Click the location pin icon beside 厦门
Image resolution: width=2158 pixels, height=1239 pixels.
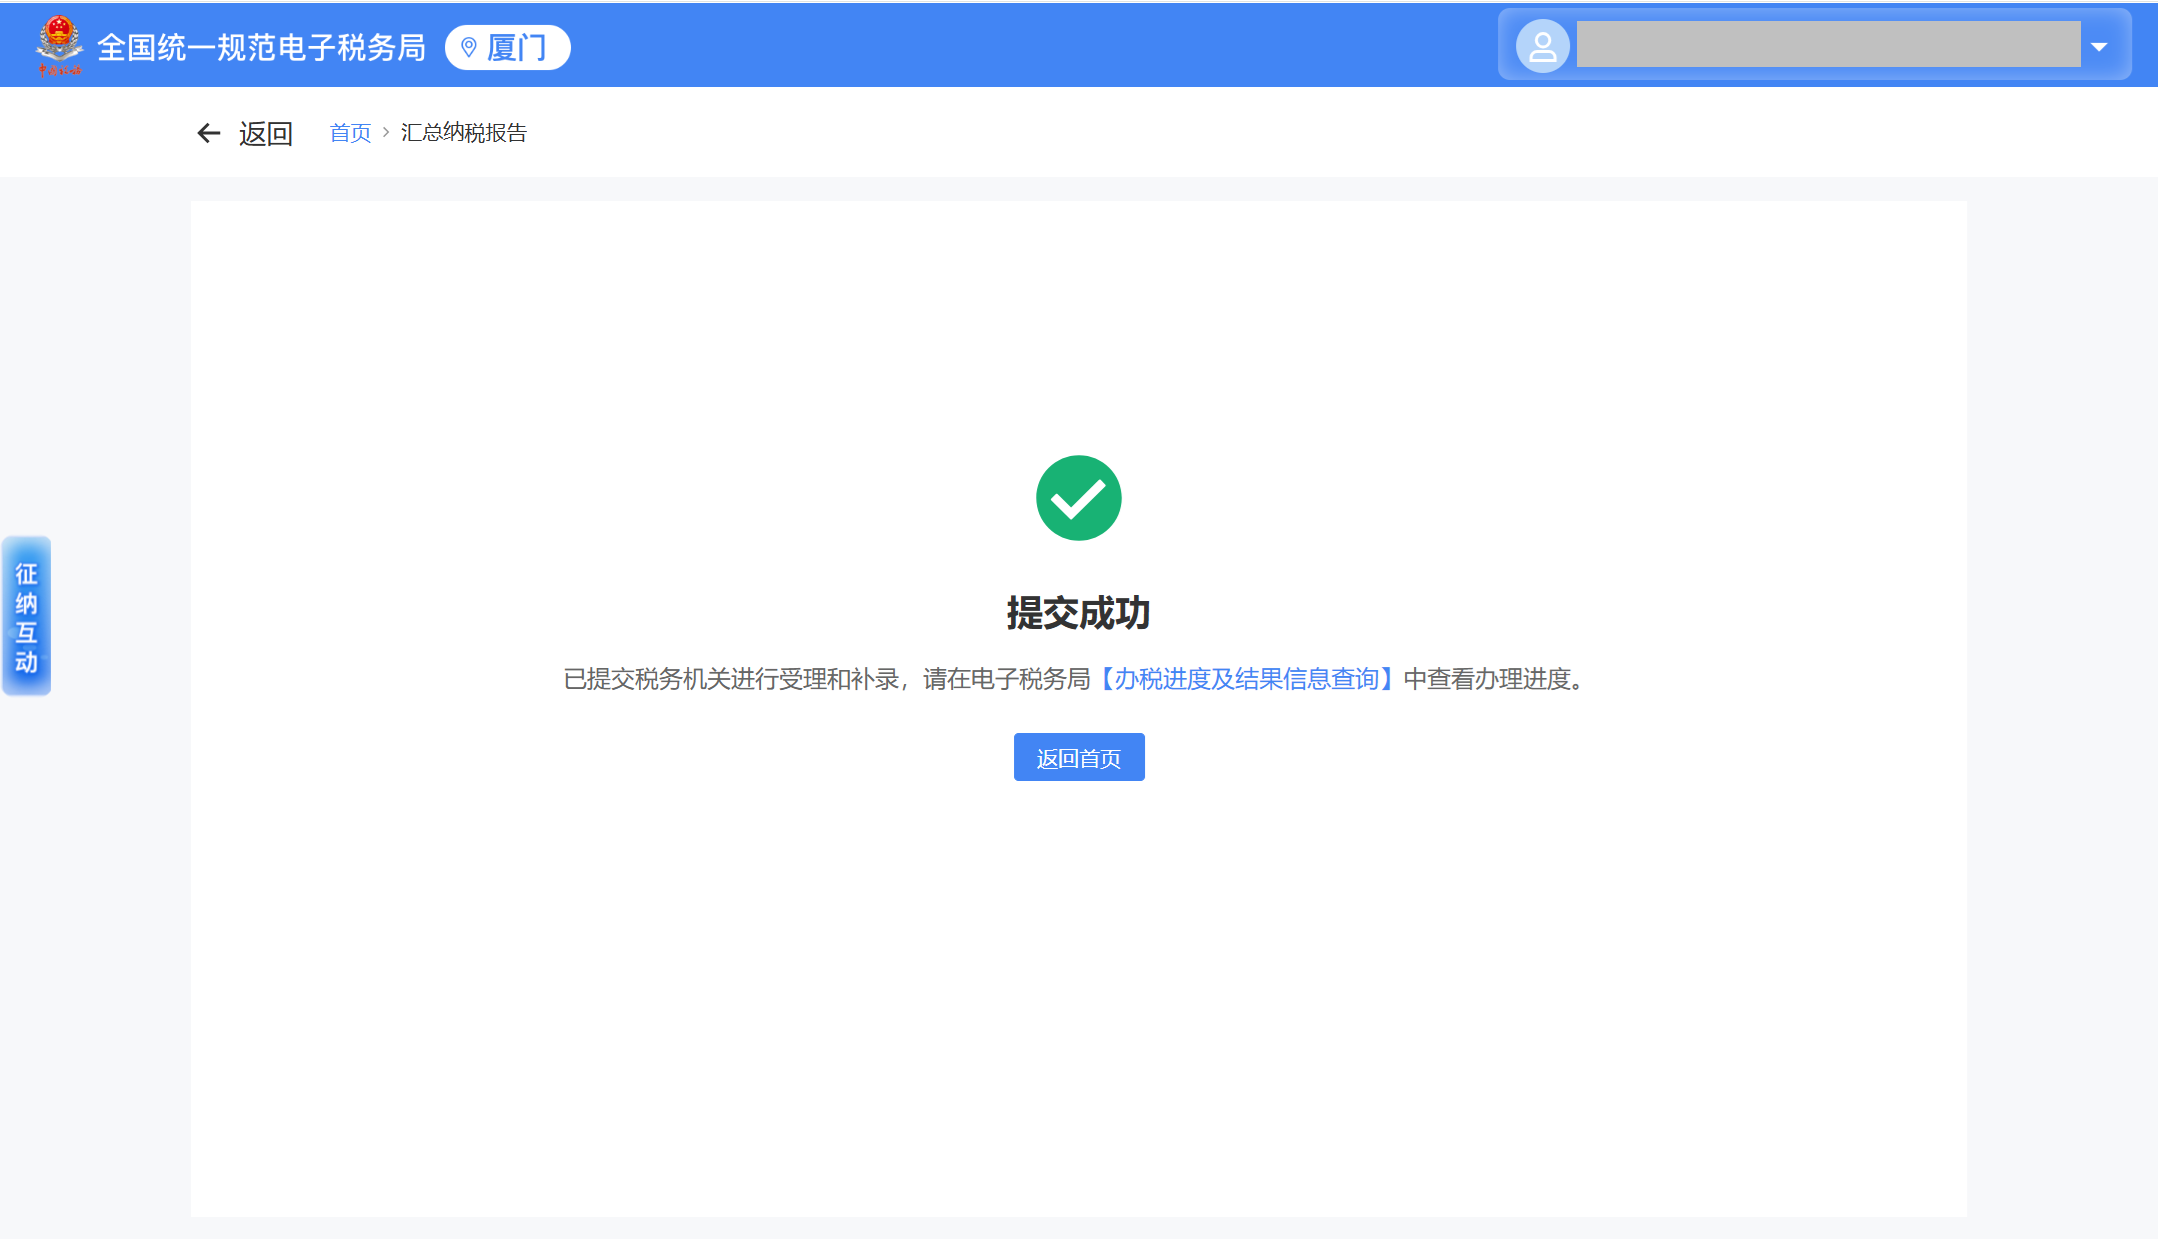click(468, 47)
